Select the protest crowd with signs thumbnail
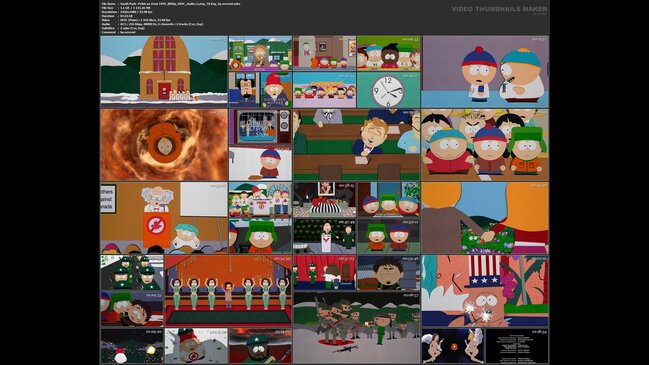649x365 pixels. 260,200
